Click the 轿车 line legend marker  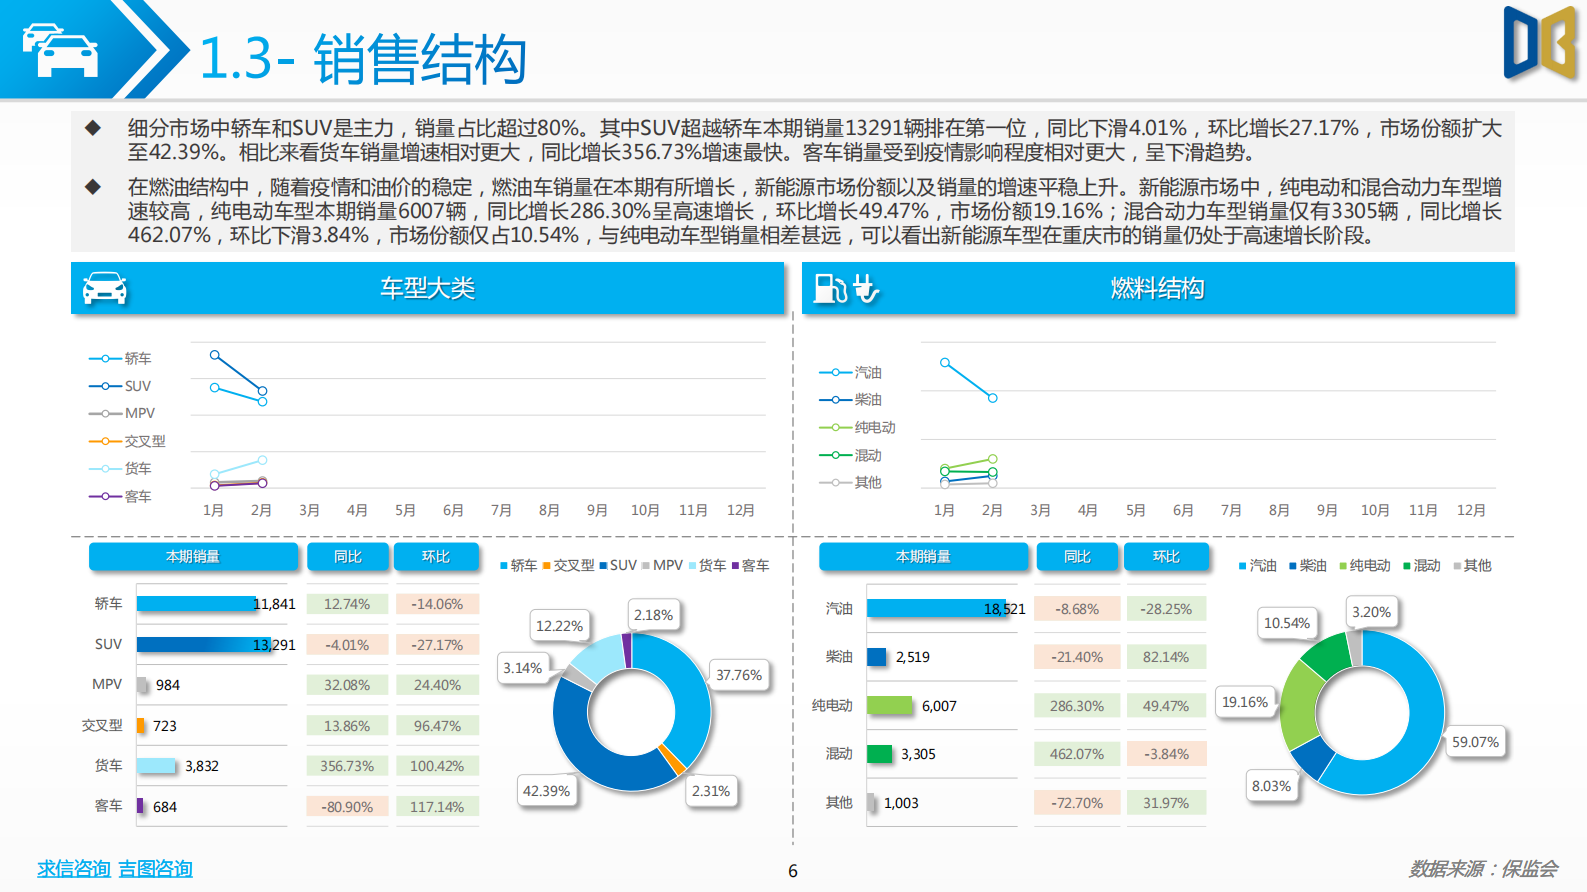(x=105, y=358)
